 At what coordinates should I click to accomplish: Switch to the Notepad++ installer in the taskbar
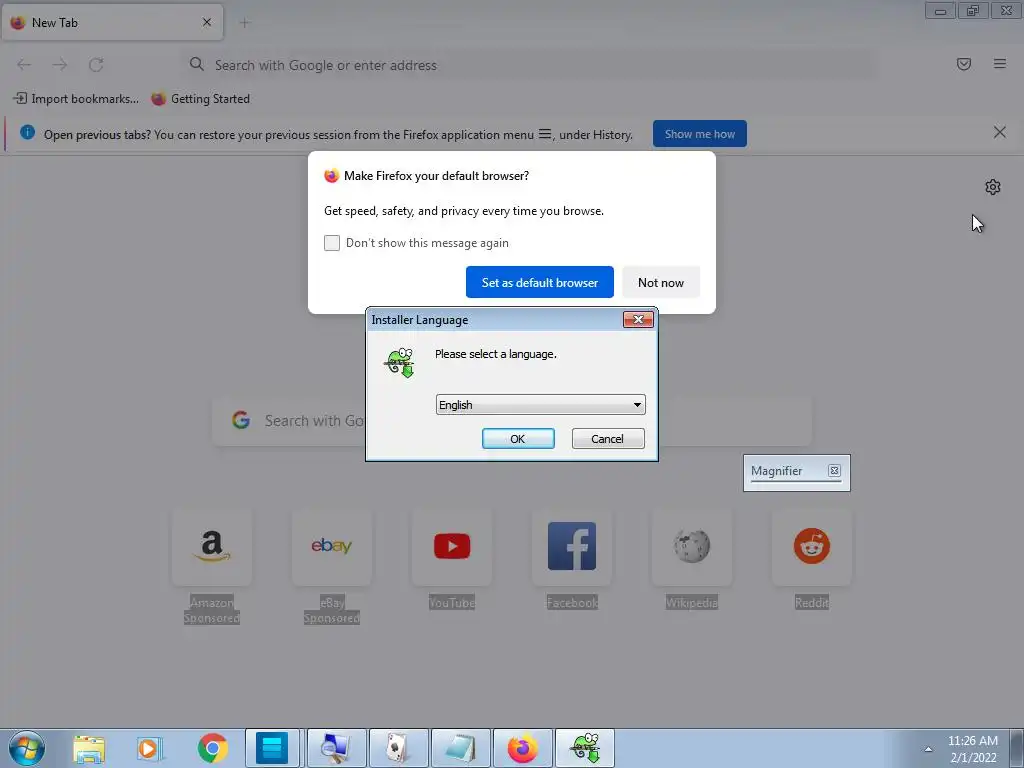(584, 748)
